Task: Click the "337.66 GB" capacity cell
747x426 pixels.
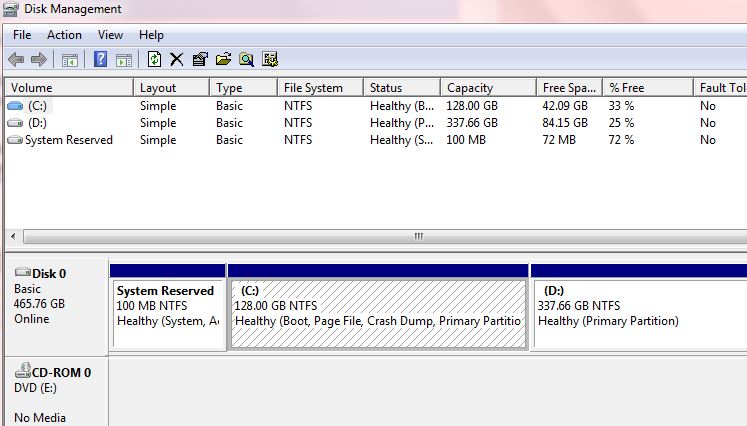Action: pos(472,123)
